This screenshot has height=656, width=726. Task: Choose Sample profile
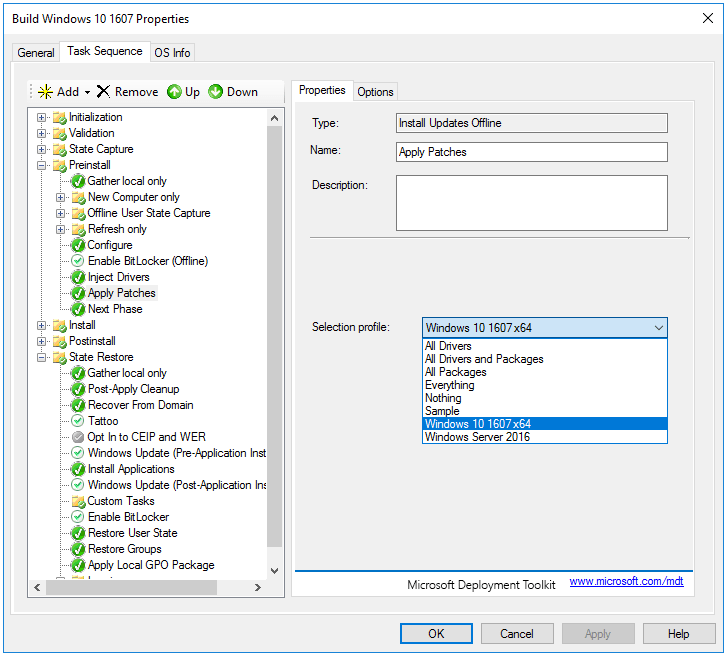(544, 411)
